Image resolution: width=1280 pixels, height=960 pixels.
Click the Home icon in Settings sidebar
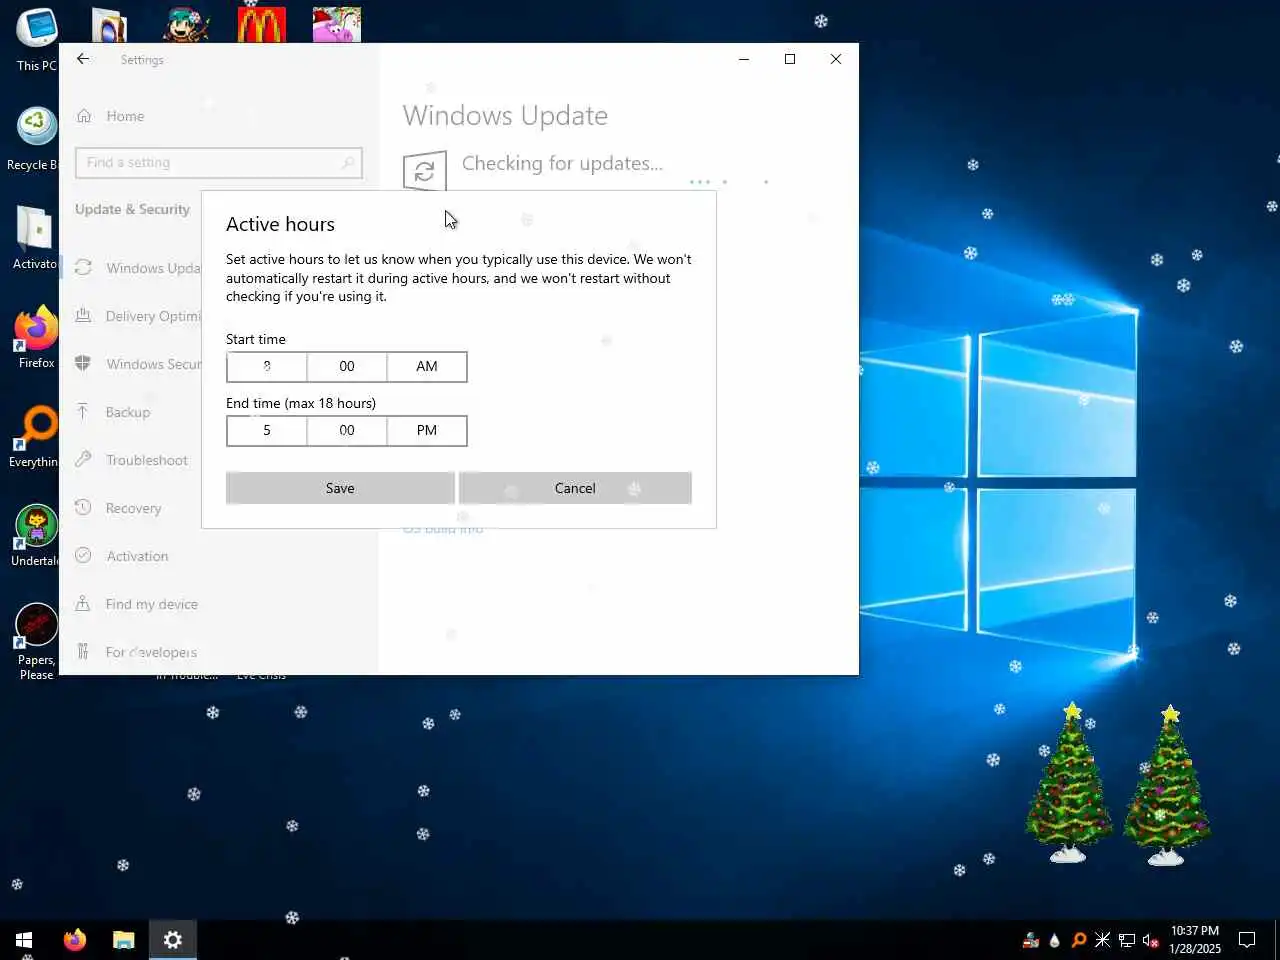click(x=84, y=116)
